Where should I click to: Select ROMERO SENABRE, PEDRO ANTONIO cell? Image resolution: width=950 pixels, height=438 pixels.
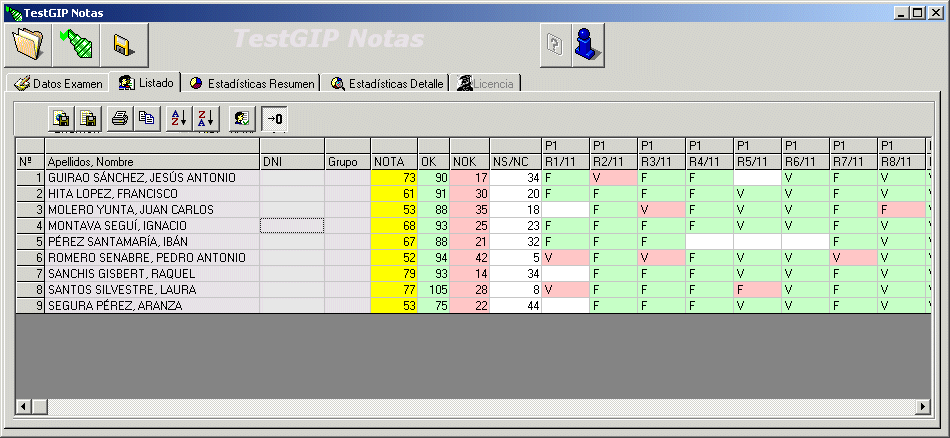click(x=152, y=257)
